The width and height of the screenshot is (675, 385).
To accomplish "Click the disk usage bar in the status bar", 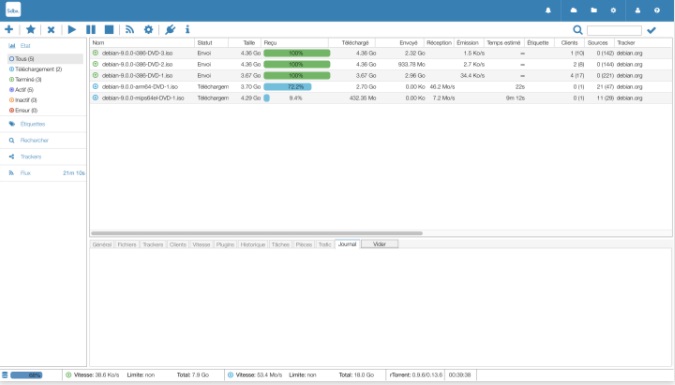I will [26, 375].
